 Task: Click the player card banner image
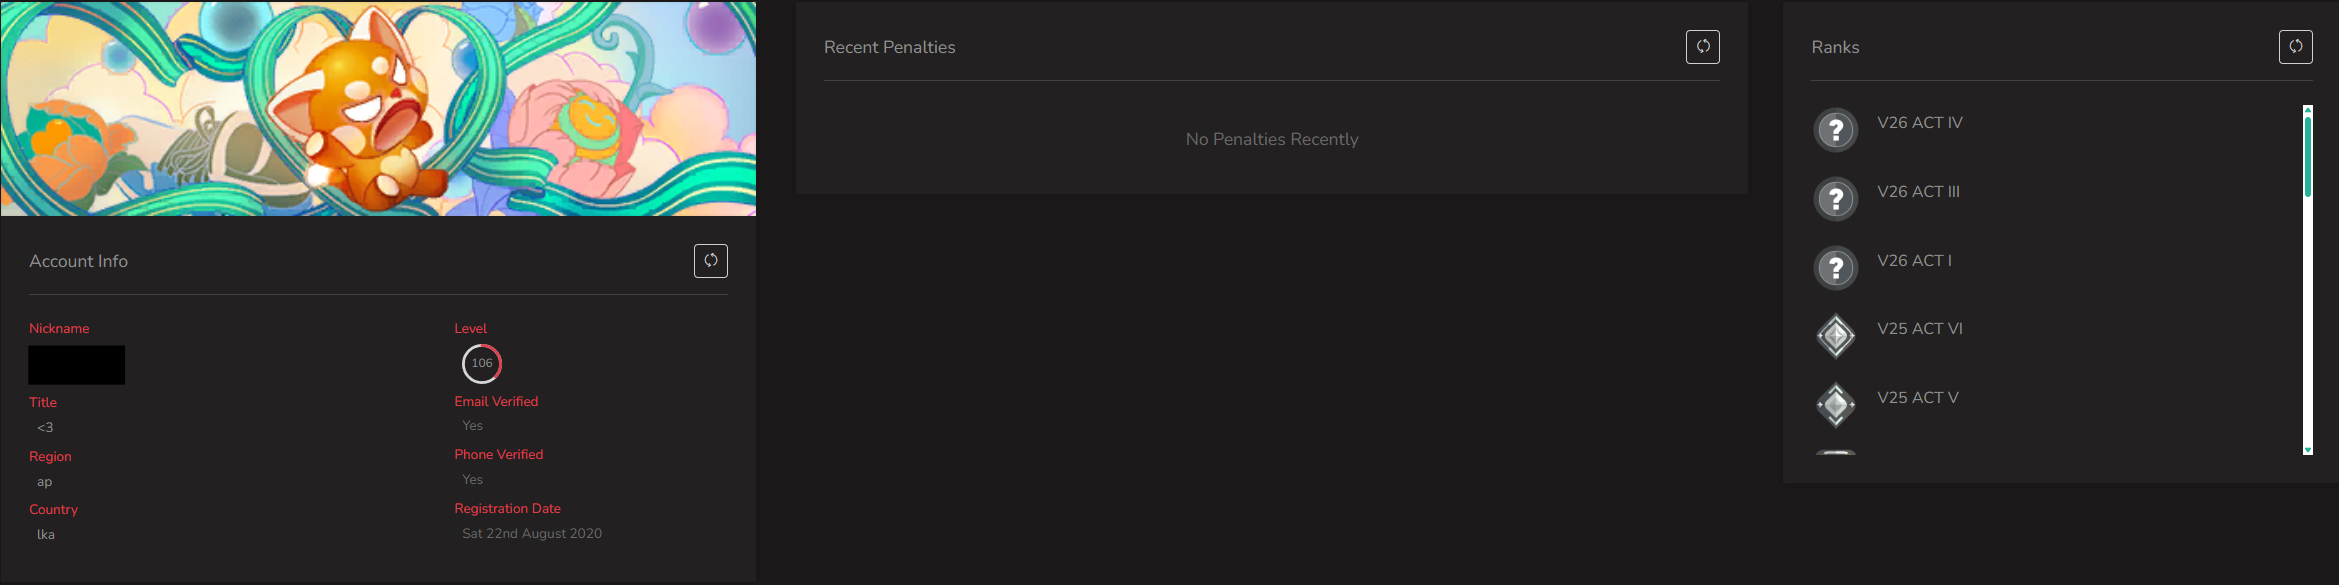click(378, 108)
